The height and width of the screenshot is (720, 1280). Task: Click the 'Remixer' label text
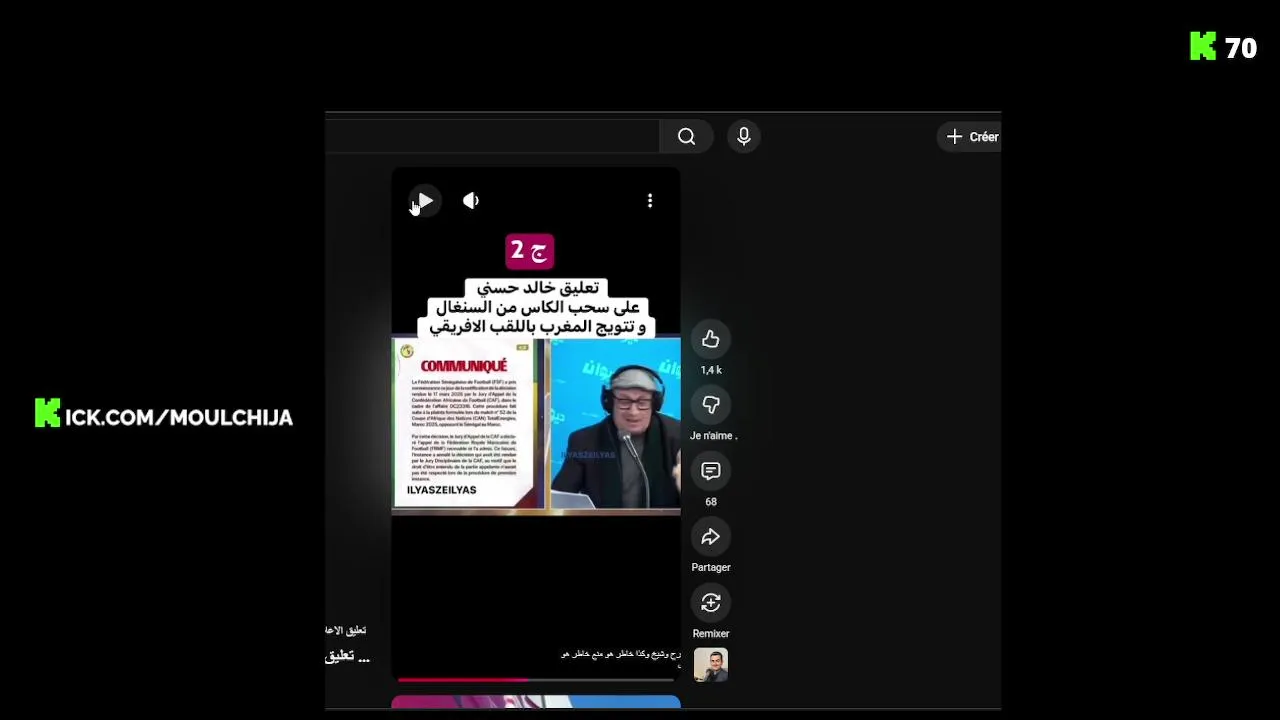(x=711, y=634)
